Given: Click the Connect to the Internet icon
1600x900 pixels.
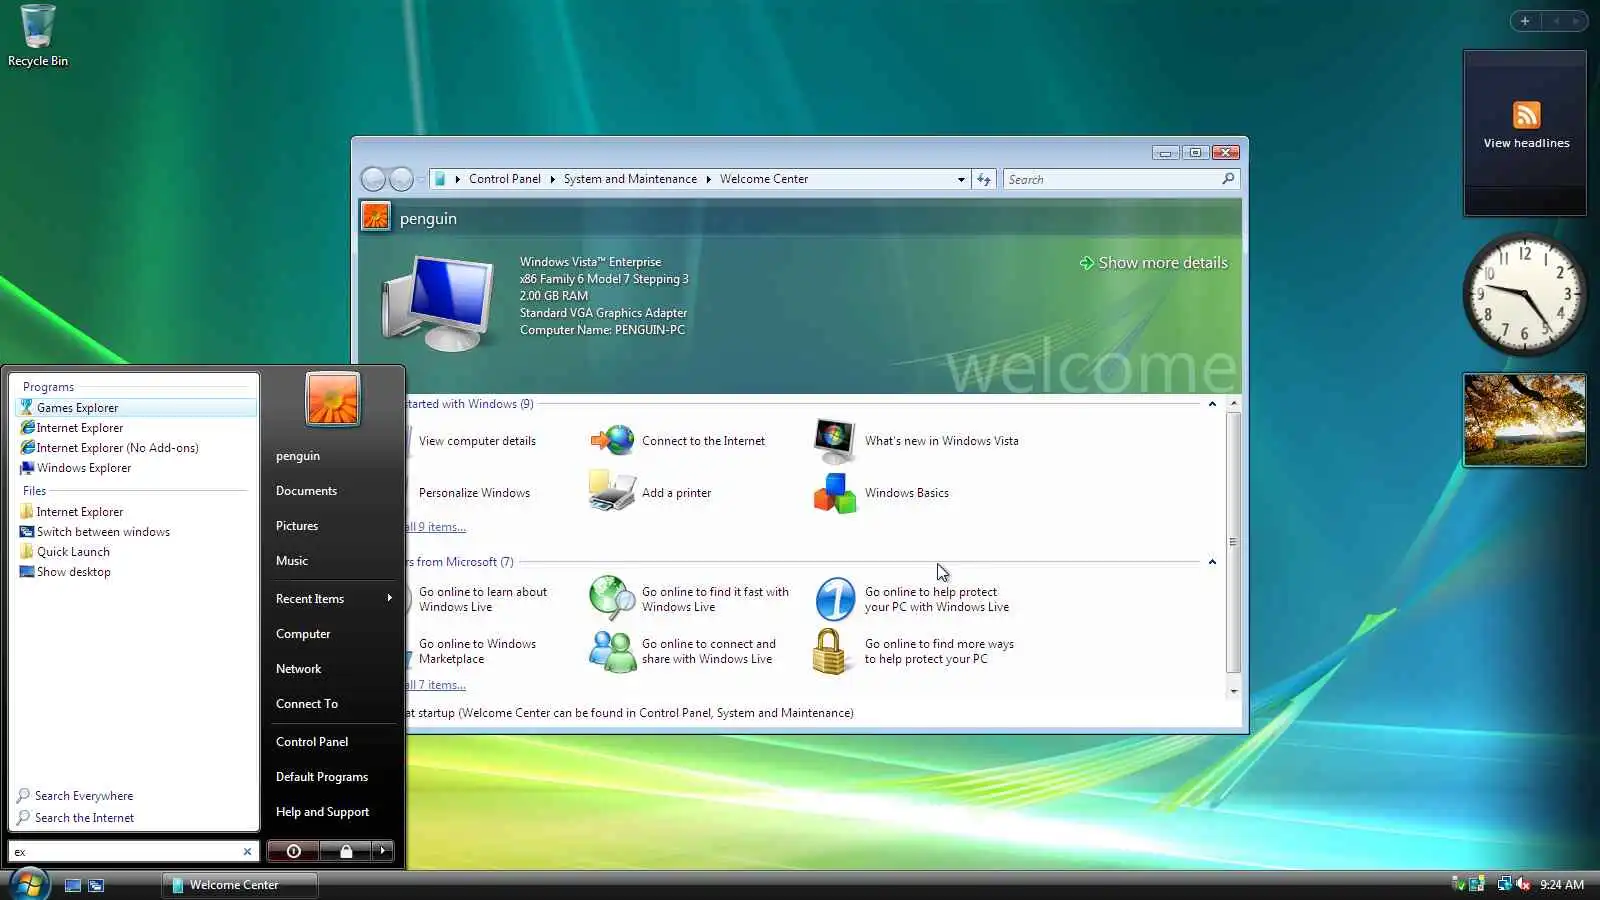Looking at the screenshot, I should (612, 440).
